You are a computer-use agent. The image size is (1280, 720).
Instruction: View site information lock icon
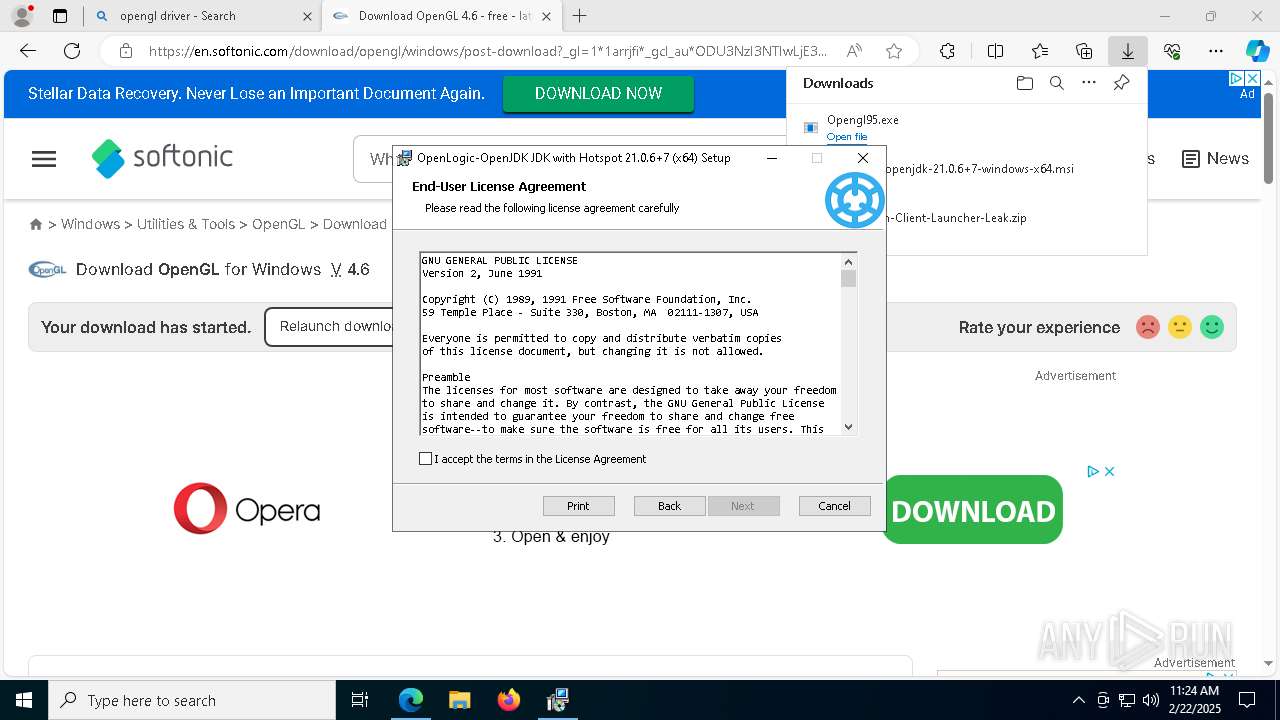[x=125, y=51]
